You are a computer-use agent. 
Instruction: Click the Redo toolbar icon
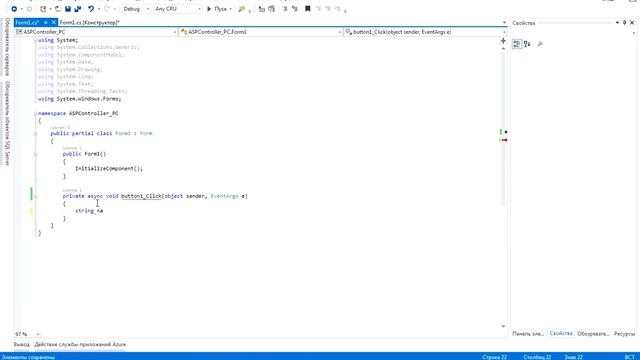[107, 9]
